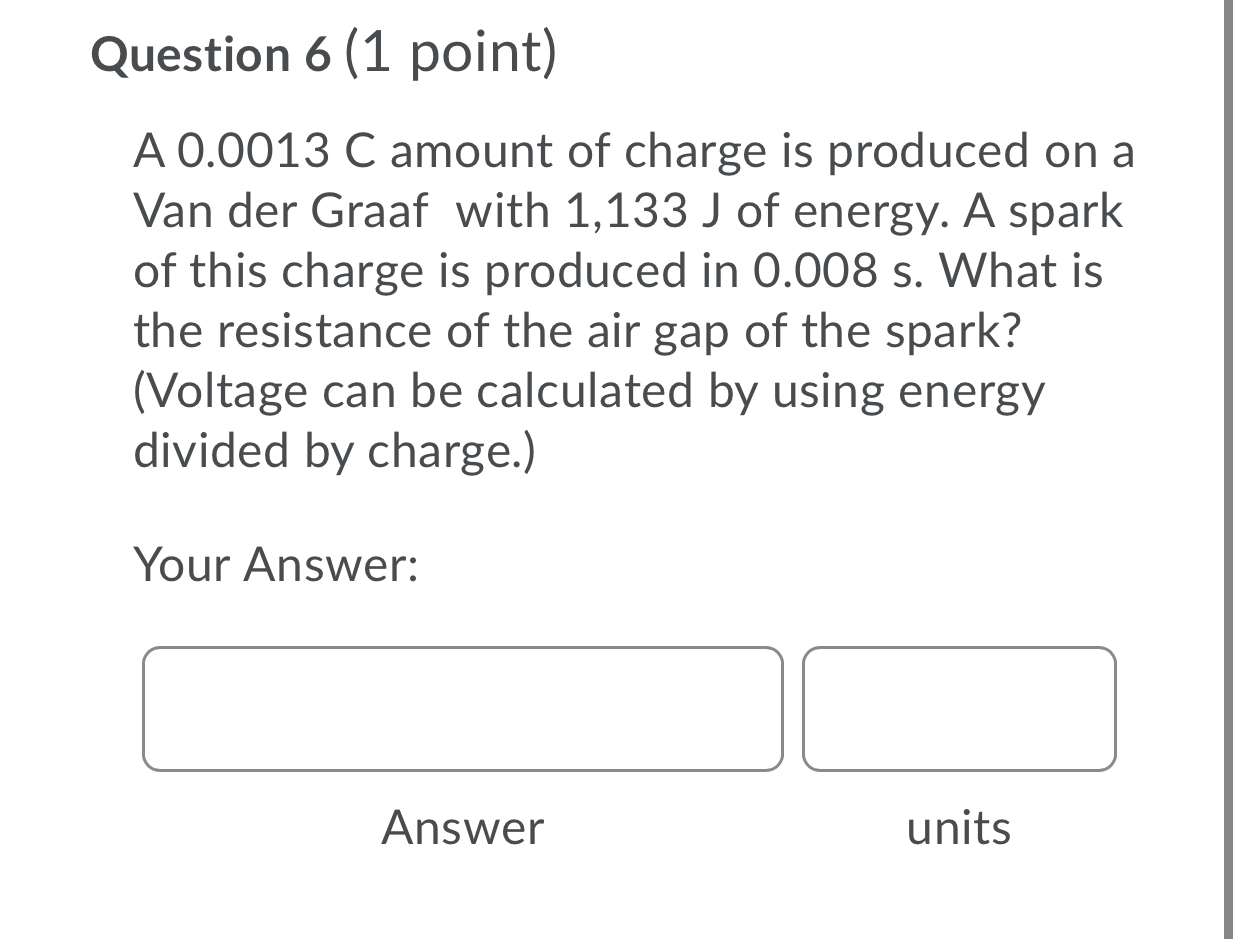1242x939 pixels.
Task: Place cursor inside the larger answer box
Action: click(x=463, y=708)
